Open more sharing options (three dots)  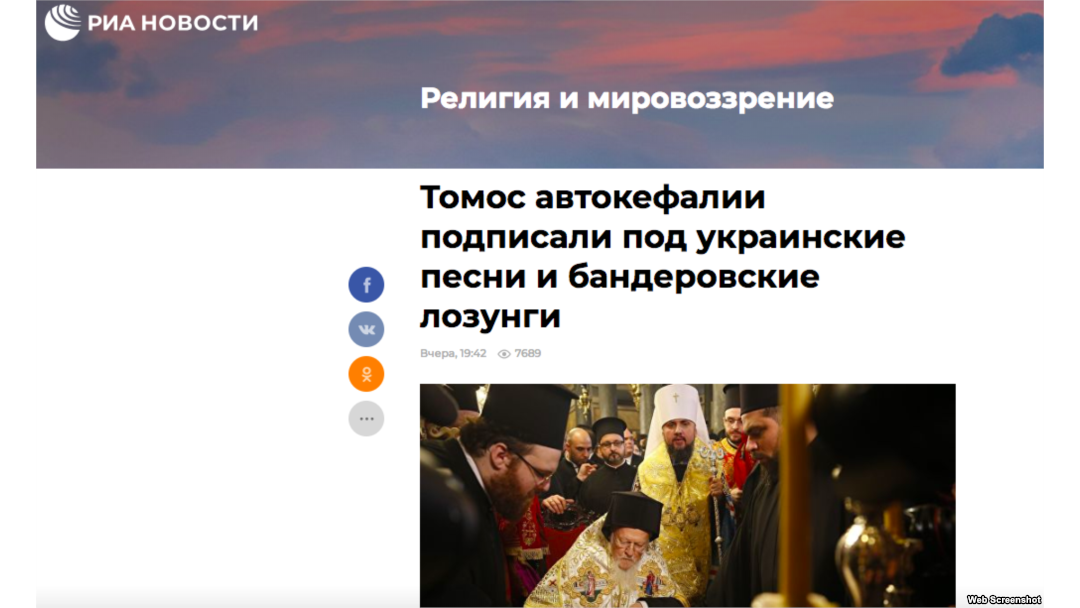[366, 419]
